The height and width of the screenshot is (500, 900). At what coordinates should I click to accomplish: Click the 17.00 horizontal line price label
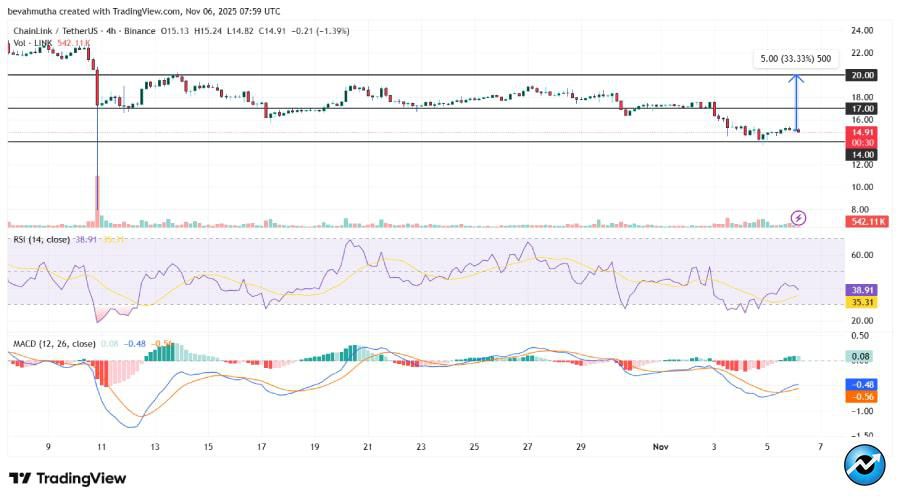[861, 108]
